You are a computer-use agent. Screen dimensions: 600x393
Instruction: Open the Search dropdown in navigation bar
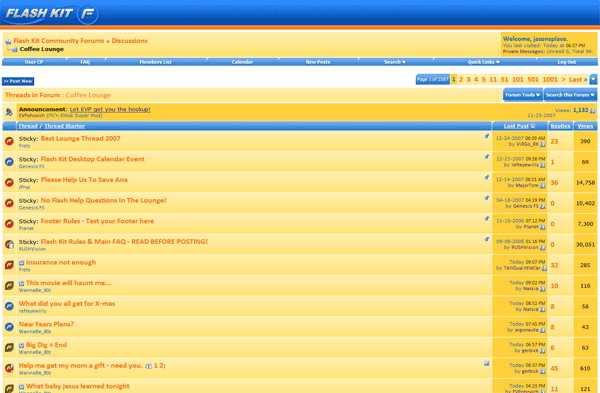[395, 62]
